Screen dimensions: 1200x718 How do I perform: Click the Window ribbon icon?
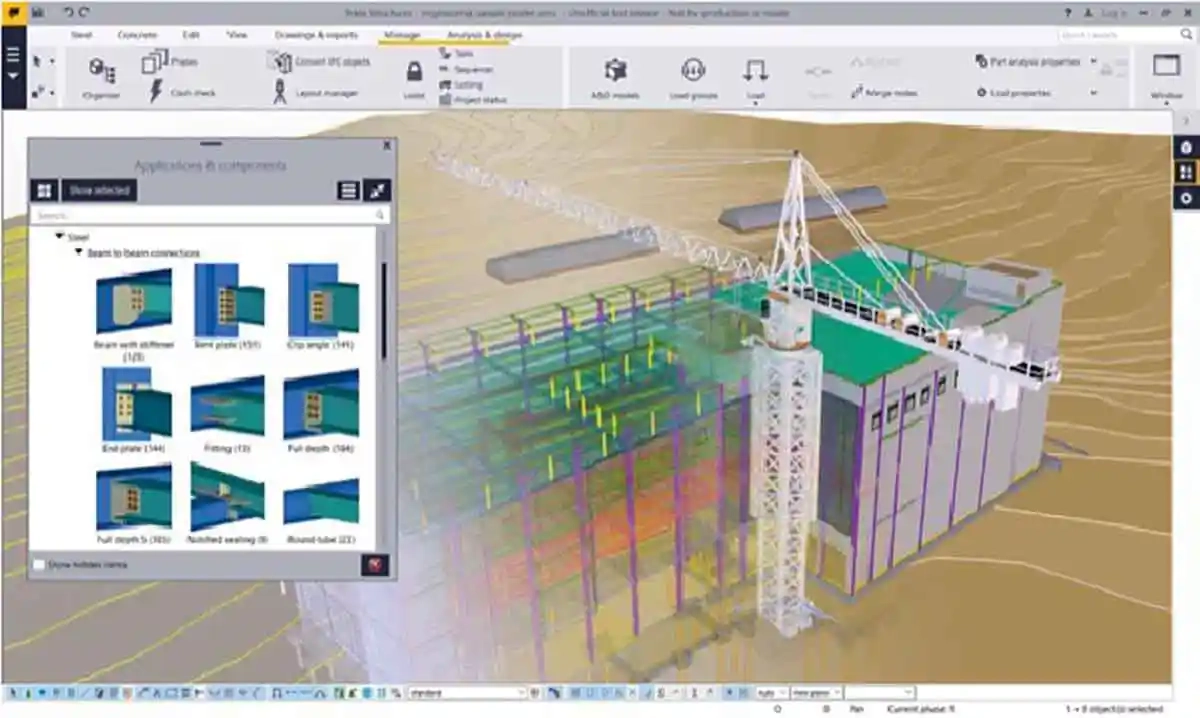click(1166, 68)
